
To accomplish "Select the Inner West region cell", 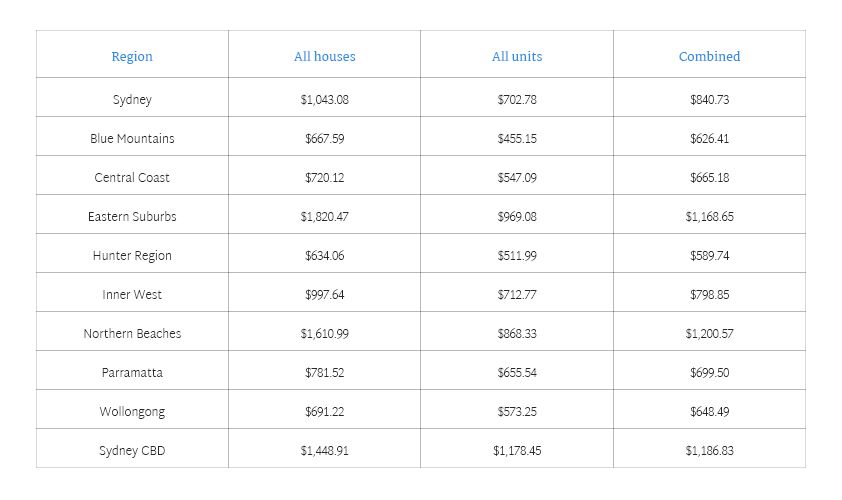I will click(x=132, y=295).
